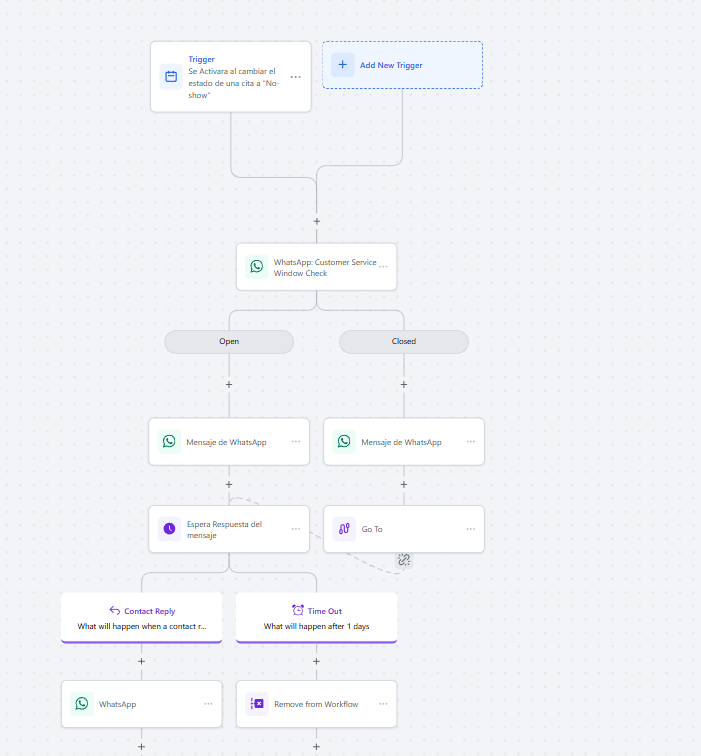The height and width of the screenshot is (756, 701).
Task: Open the three-dot menu on the Trigger node
Action: [296, 77]
